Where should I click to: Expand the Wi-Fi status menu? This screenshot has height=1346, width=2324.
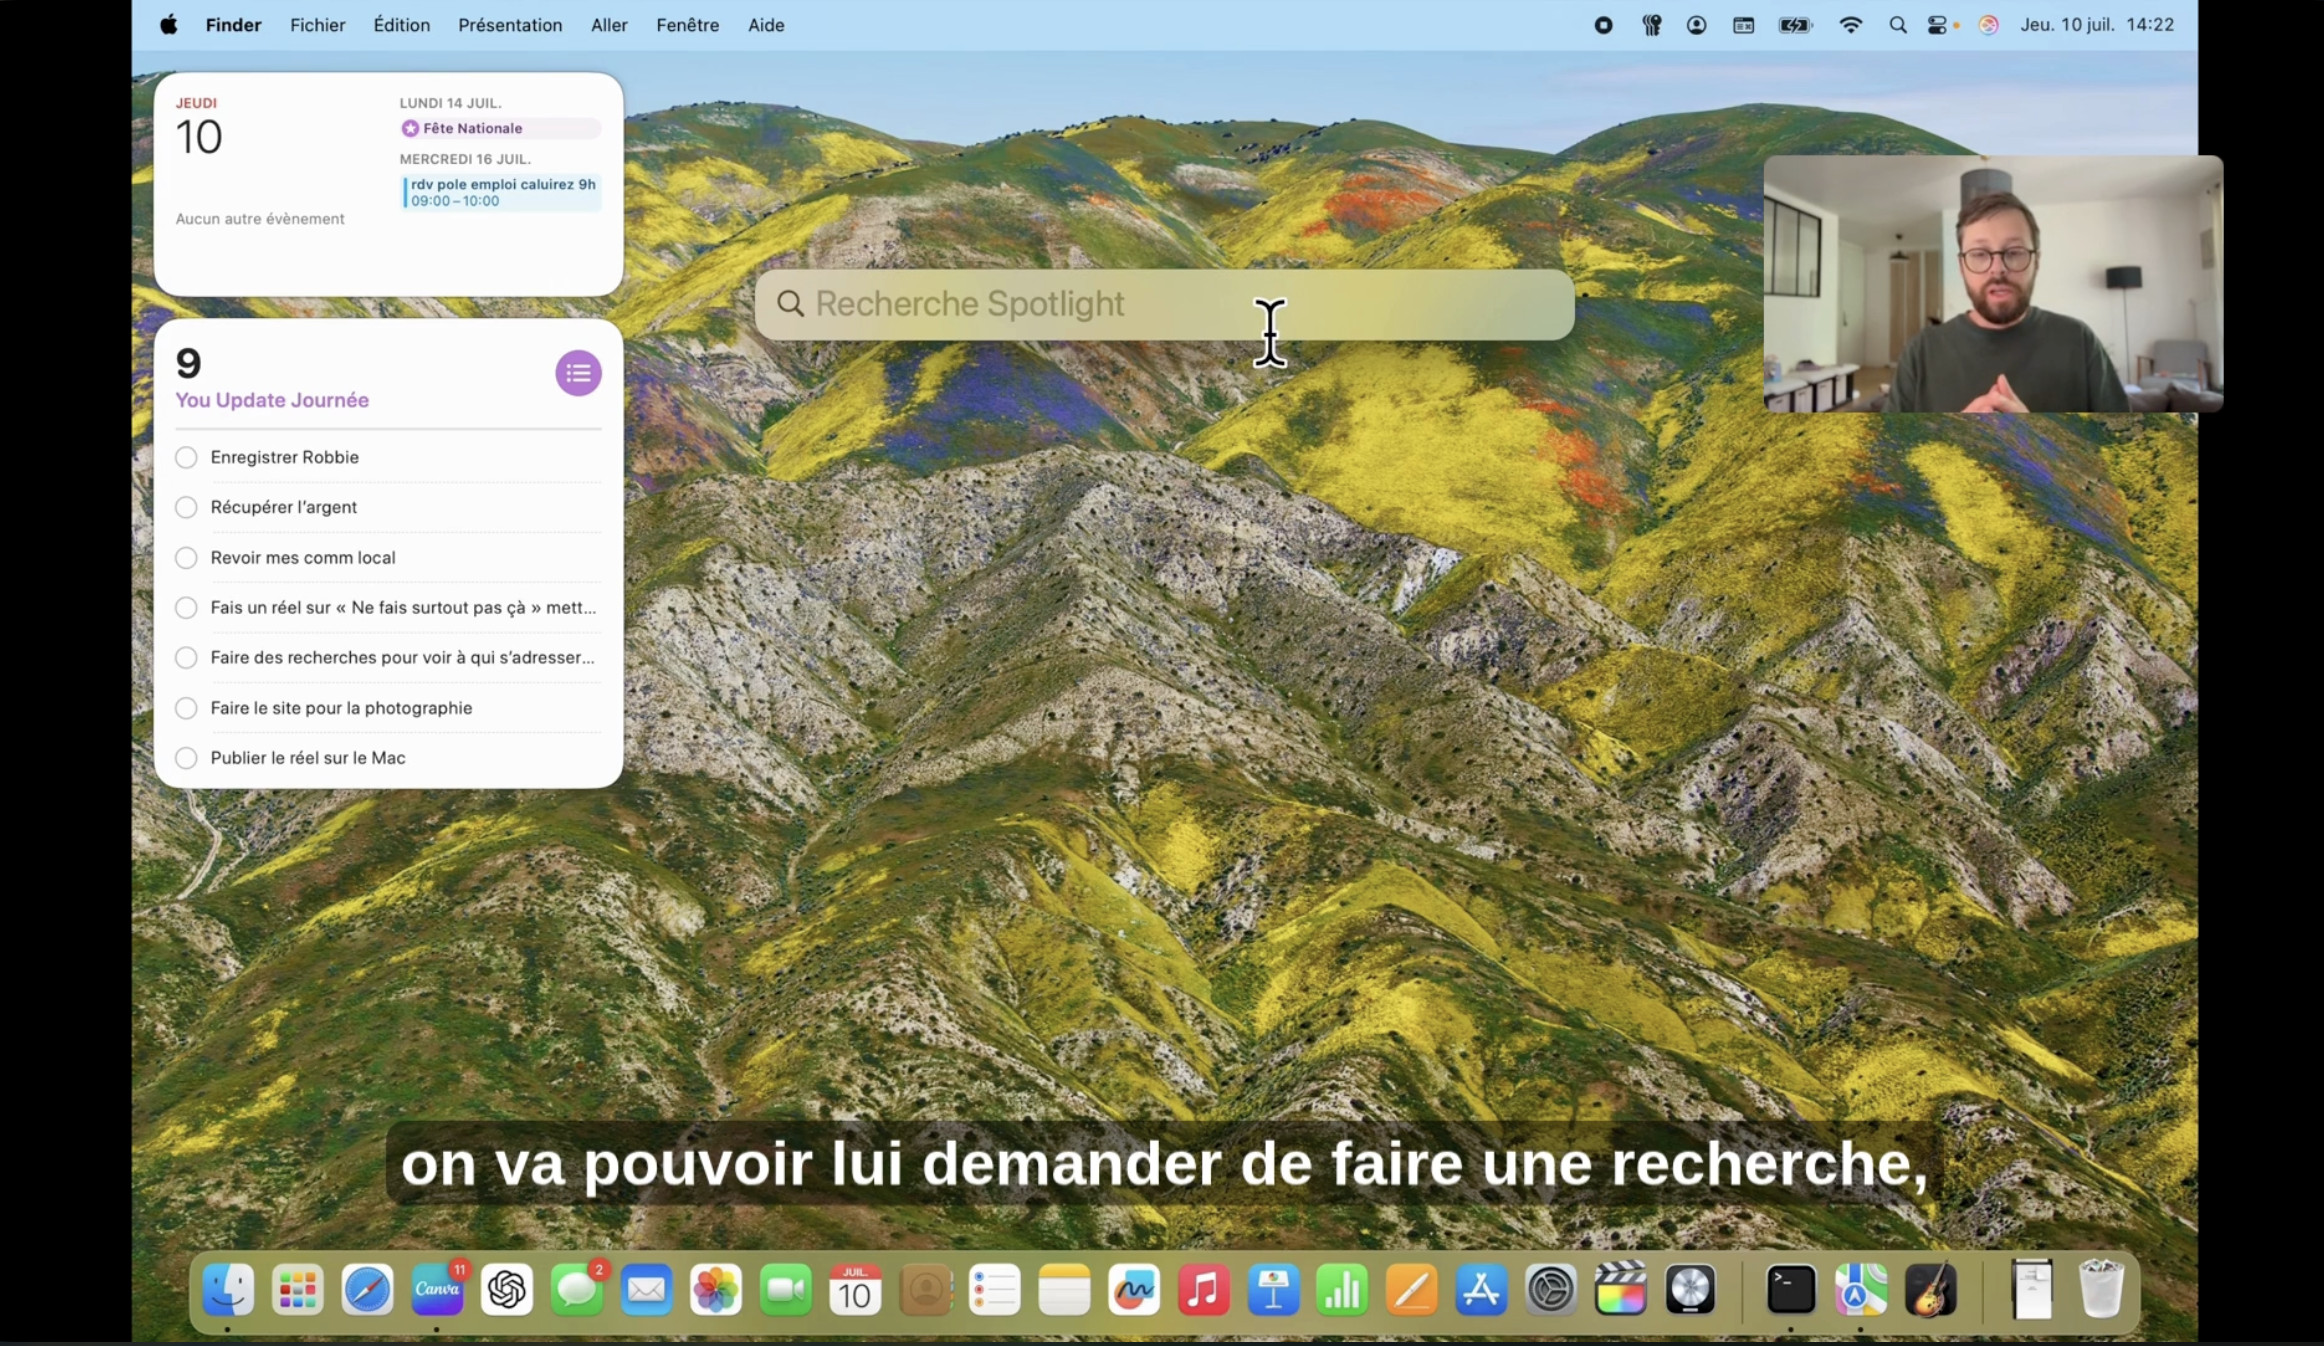point(1850,25)
